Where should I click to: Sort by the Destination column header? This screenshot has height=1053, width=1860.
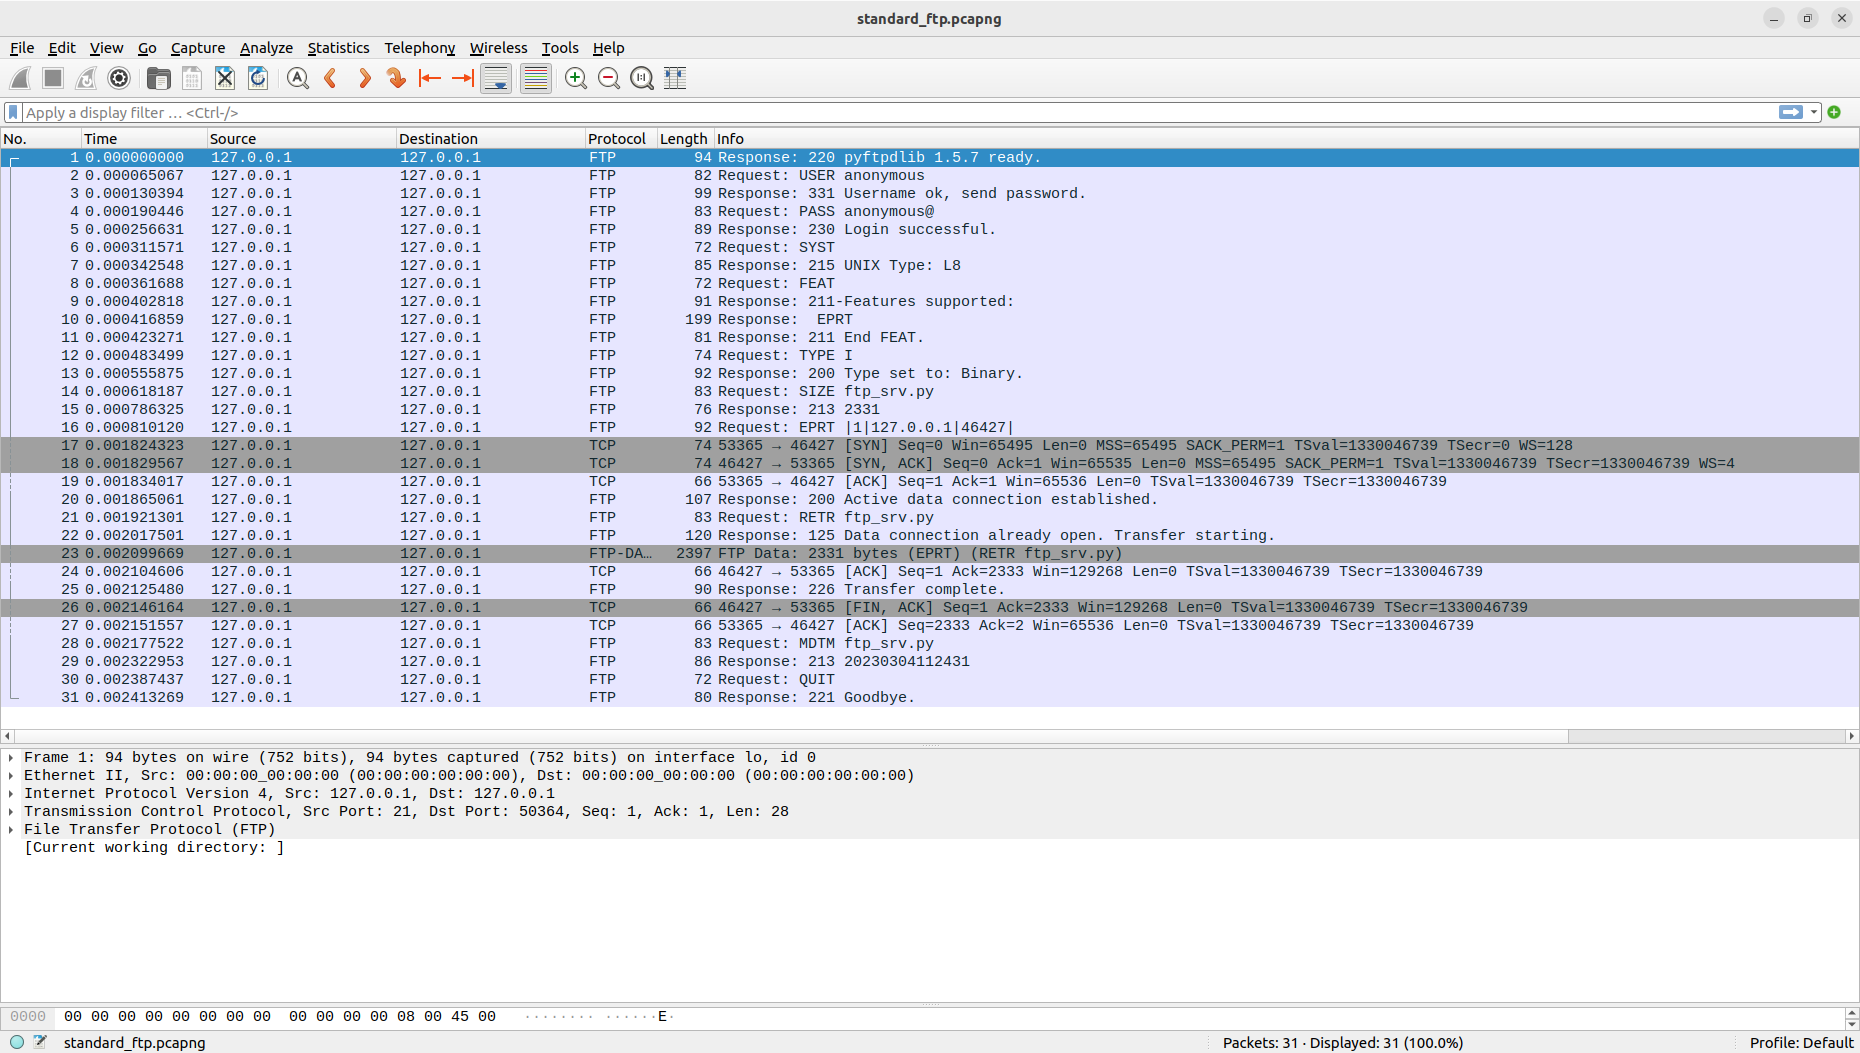pos(490,139)
